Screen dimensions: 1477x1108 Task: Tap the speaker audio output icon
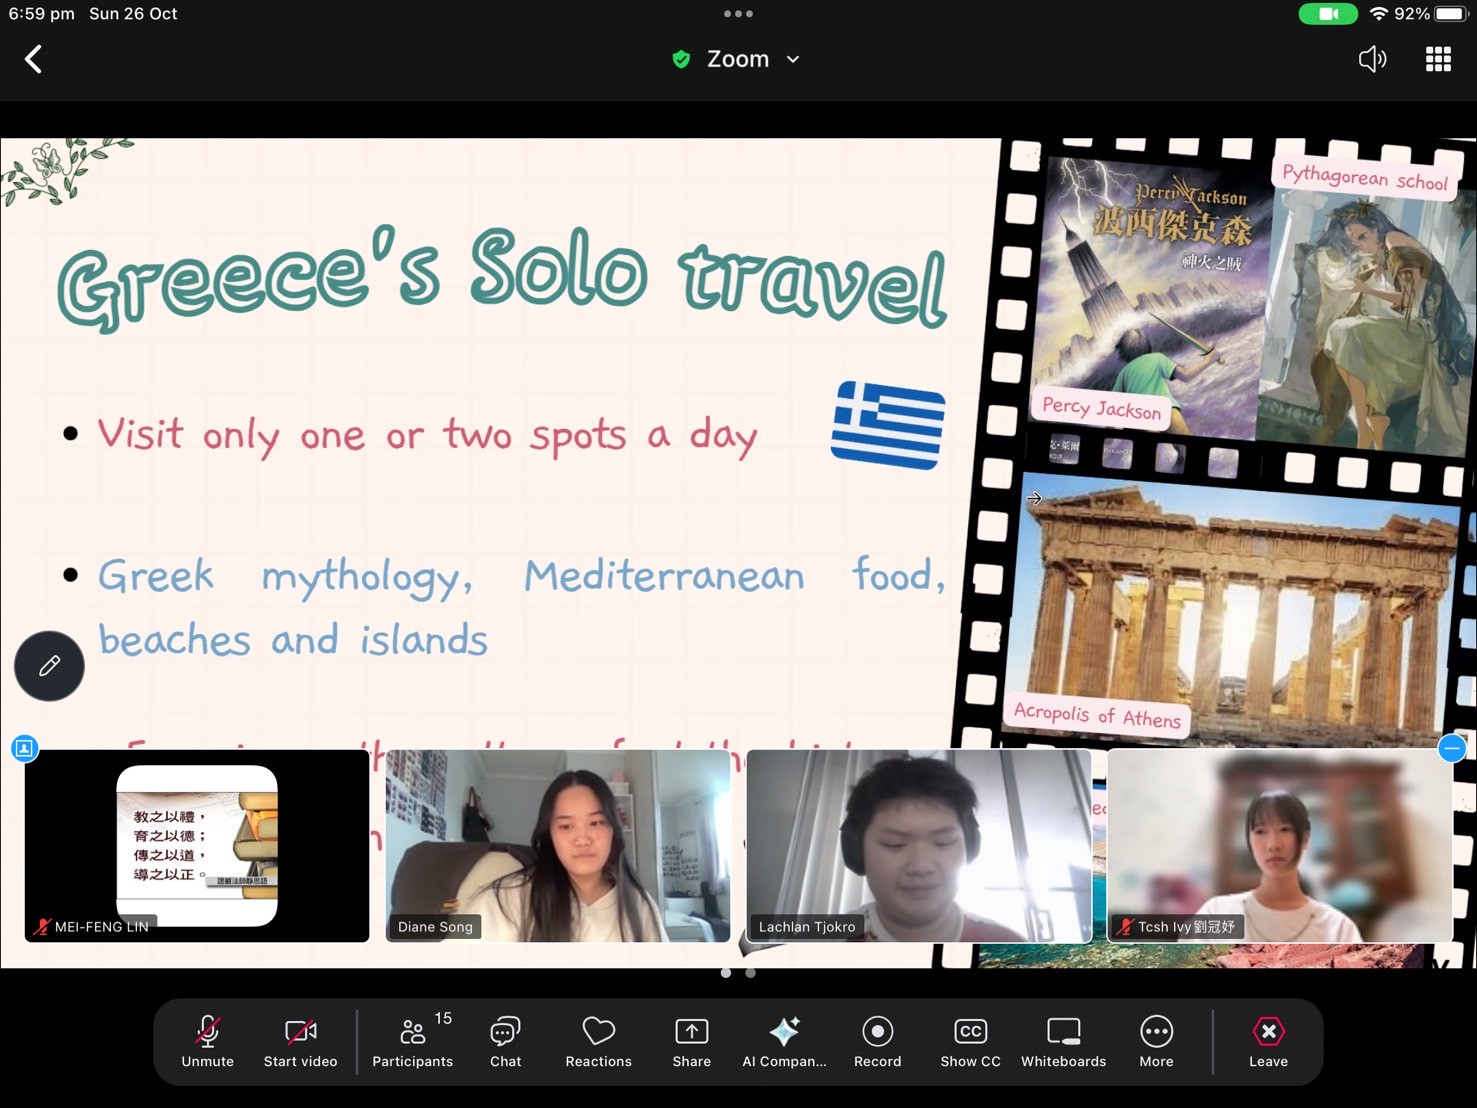1372,59
